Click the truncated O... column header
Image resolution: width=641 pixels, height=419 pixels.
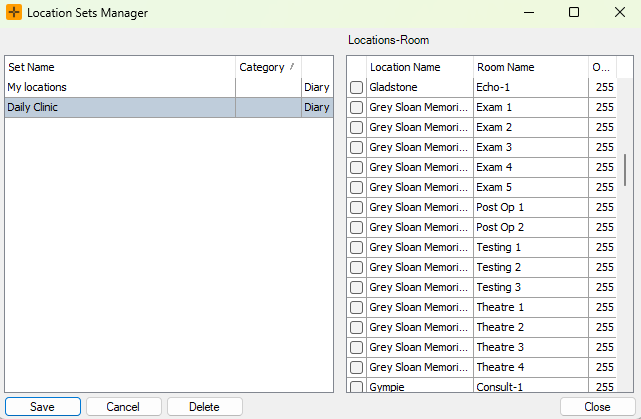pyautogui.click(x=603, y=67)
